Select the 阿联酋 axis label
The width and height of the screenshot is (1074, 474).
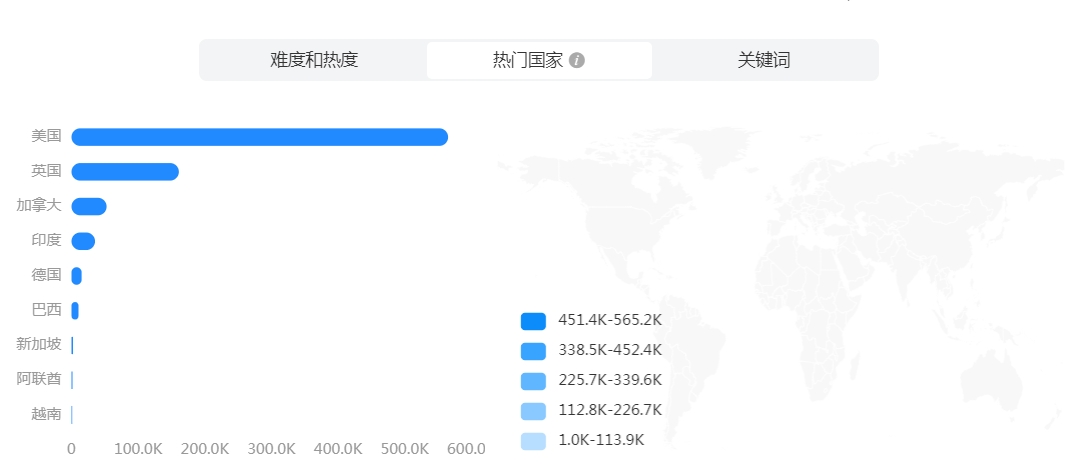point(39,380)
